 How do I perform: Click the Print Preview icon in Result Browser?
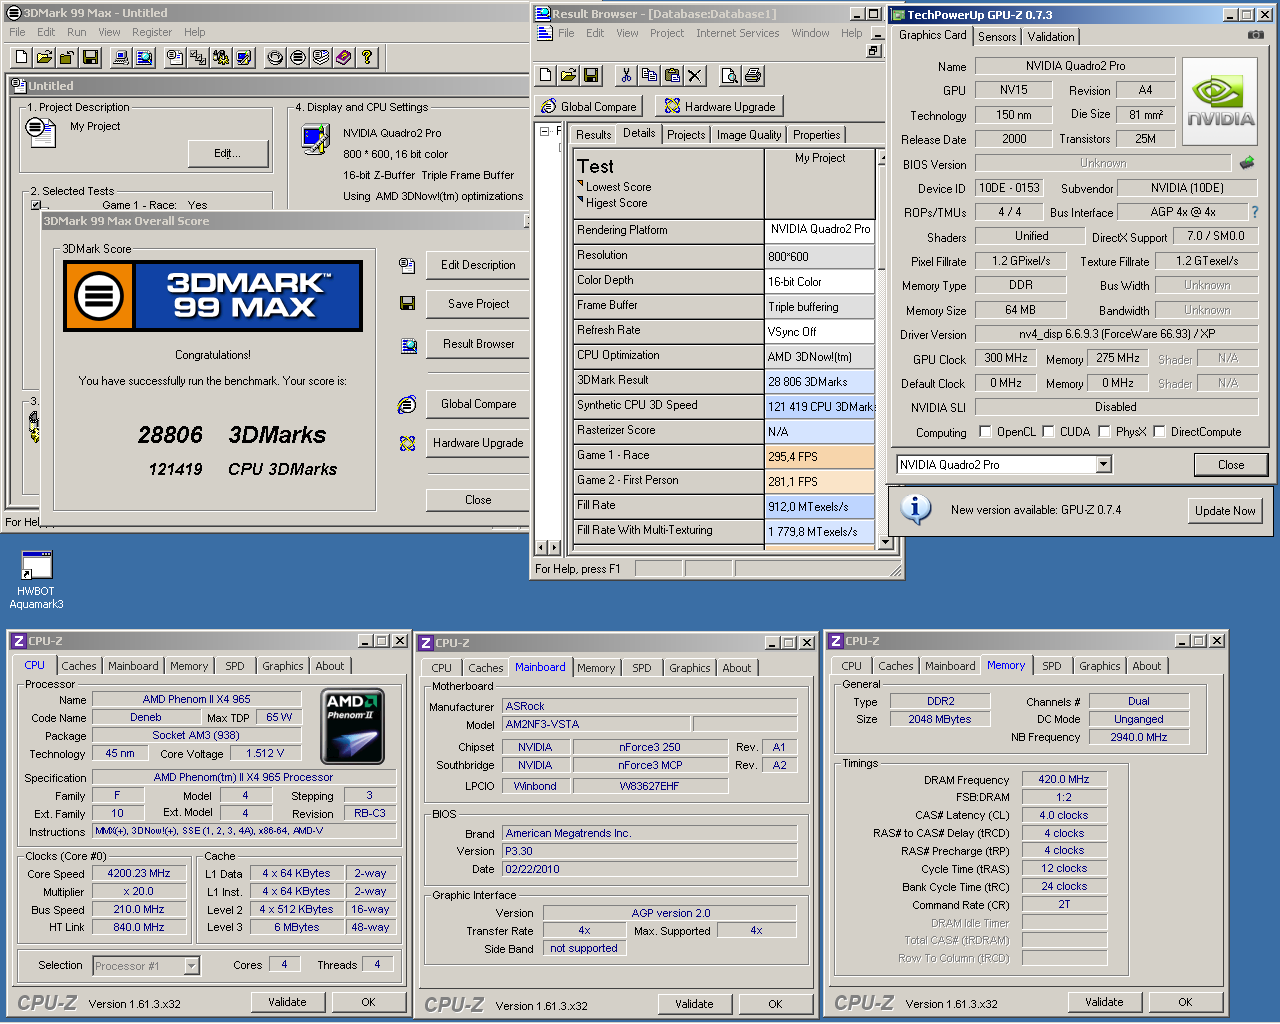730,75
